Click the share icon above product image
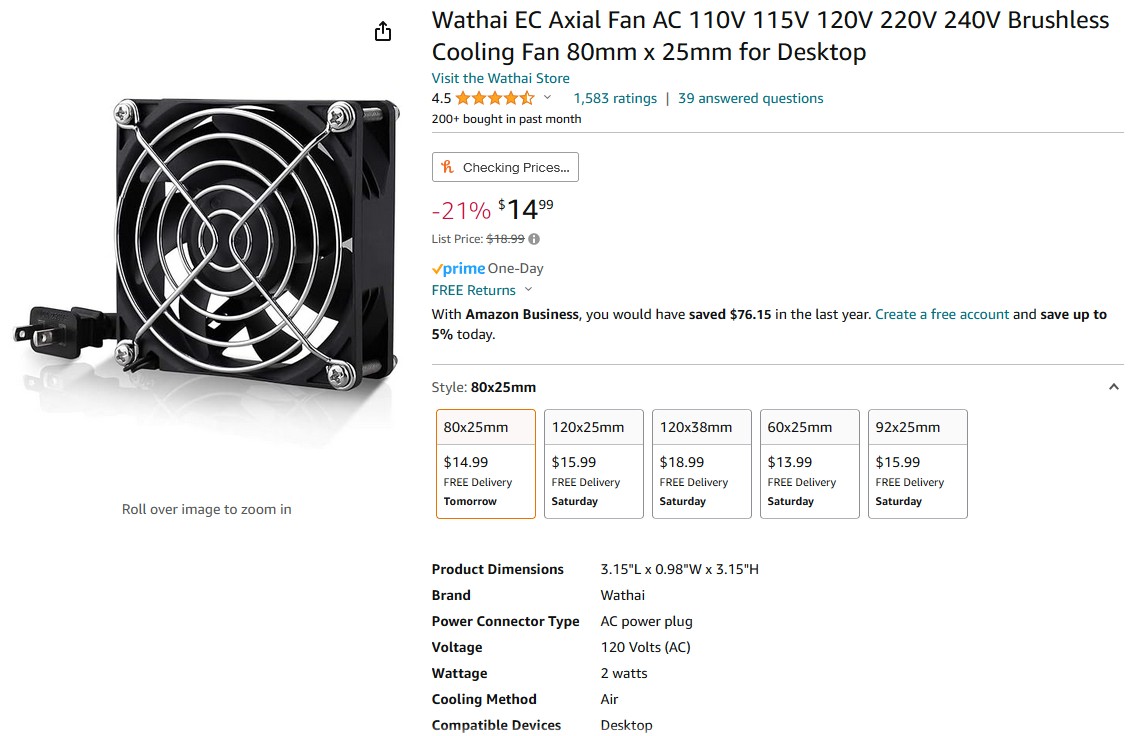 click(x=383, y=32)
